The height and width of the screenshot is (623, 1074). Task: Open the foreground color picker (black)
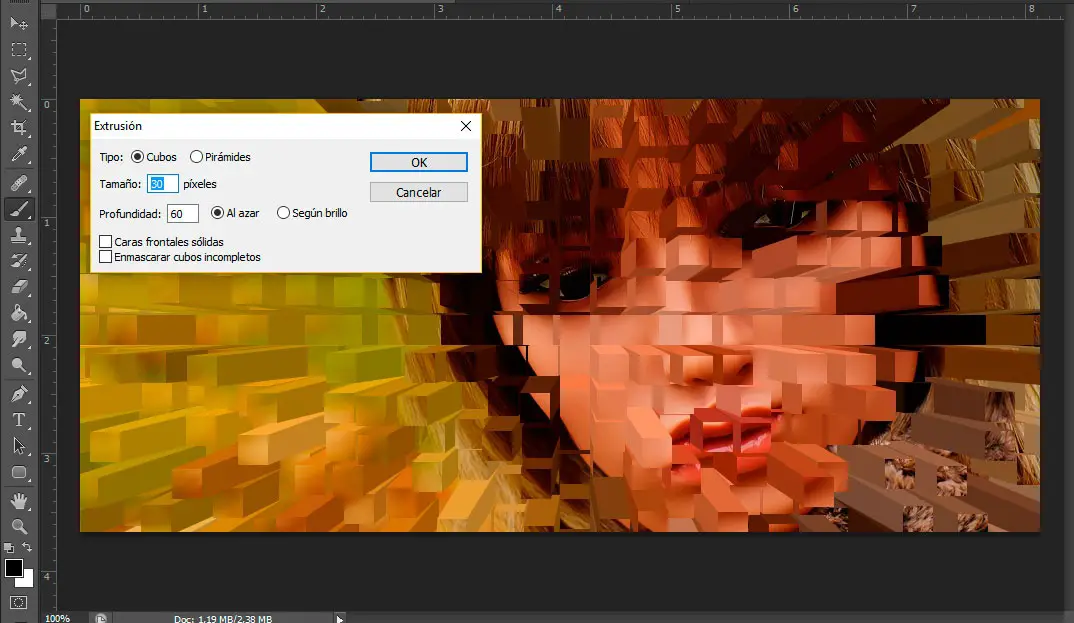12,566
